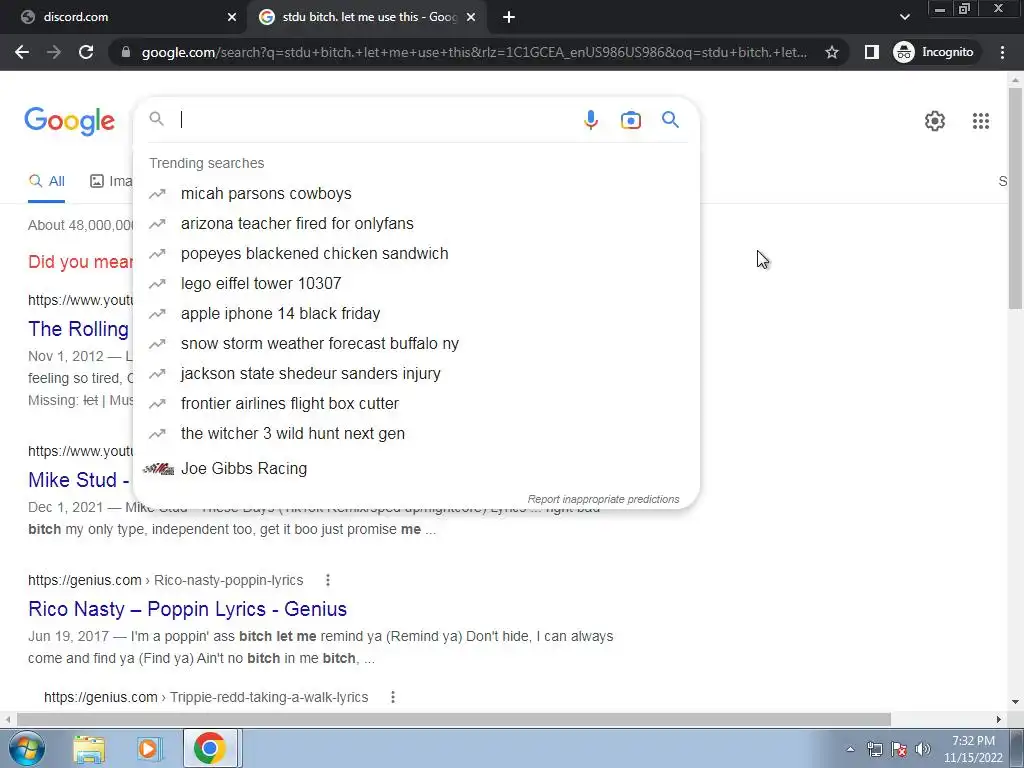This screenshot has width=1024, height=768.
Task: Click the blue magnifier search button
Action: 670,120
